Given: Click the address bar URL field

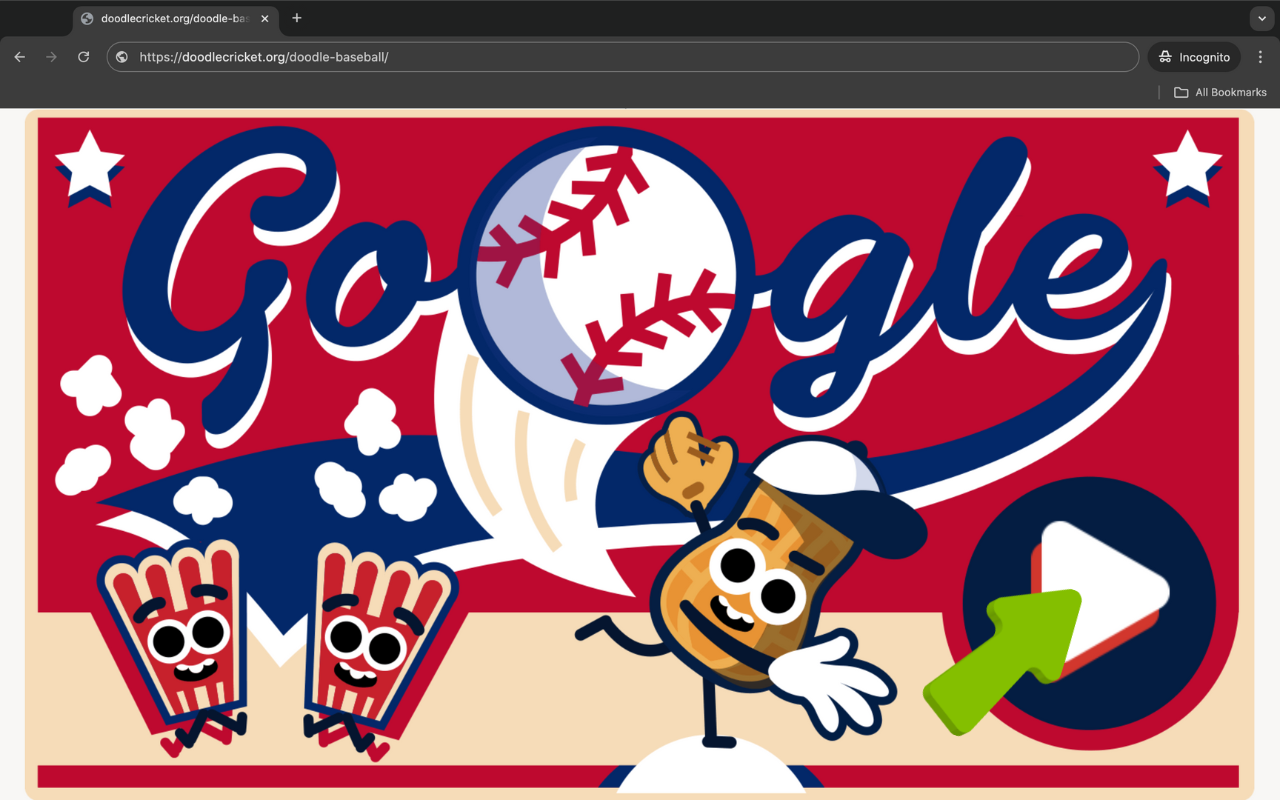Looking at the screenshot, I should click(620, 57).
